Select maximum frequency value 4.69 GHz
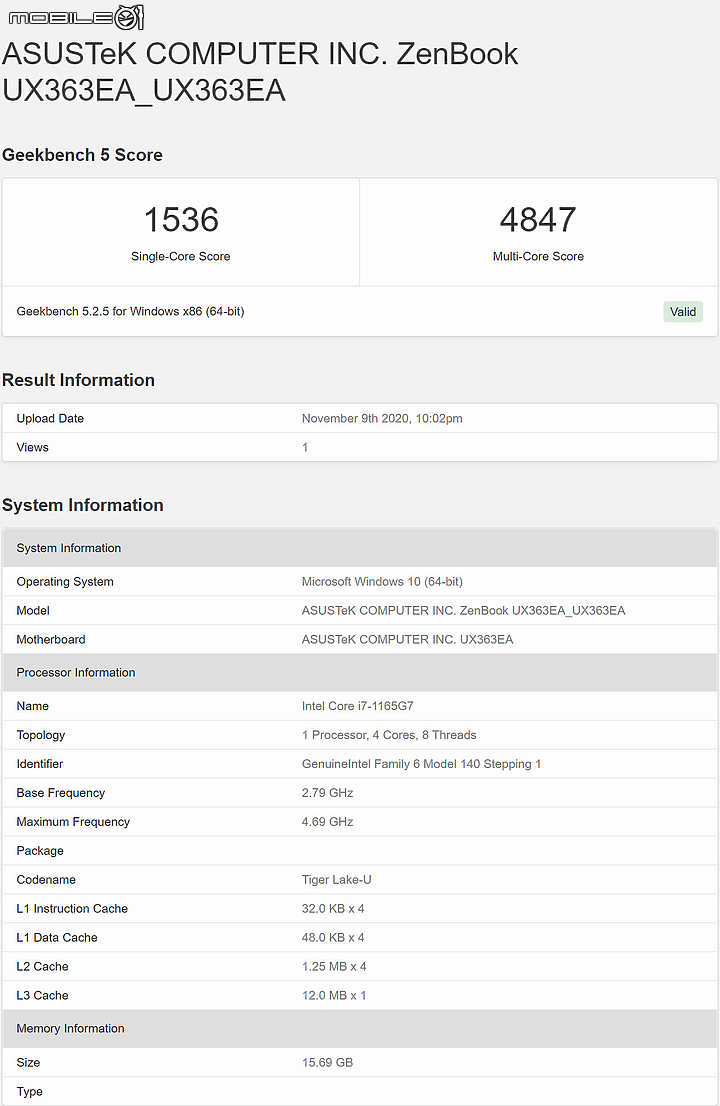This screenshot has height=1106, width=720. 327,822
